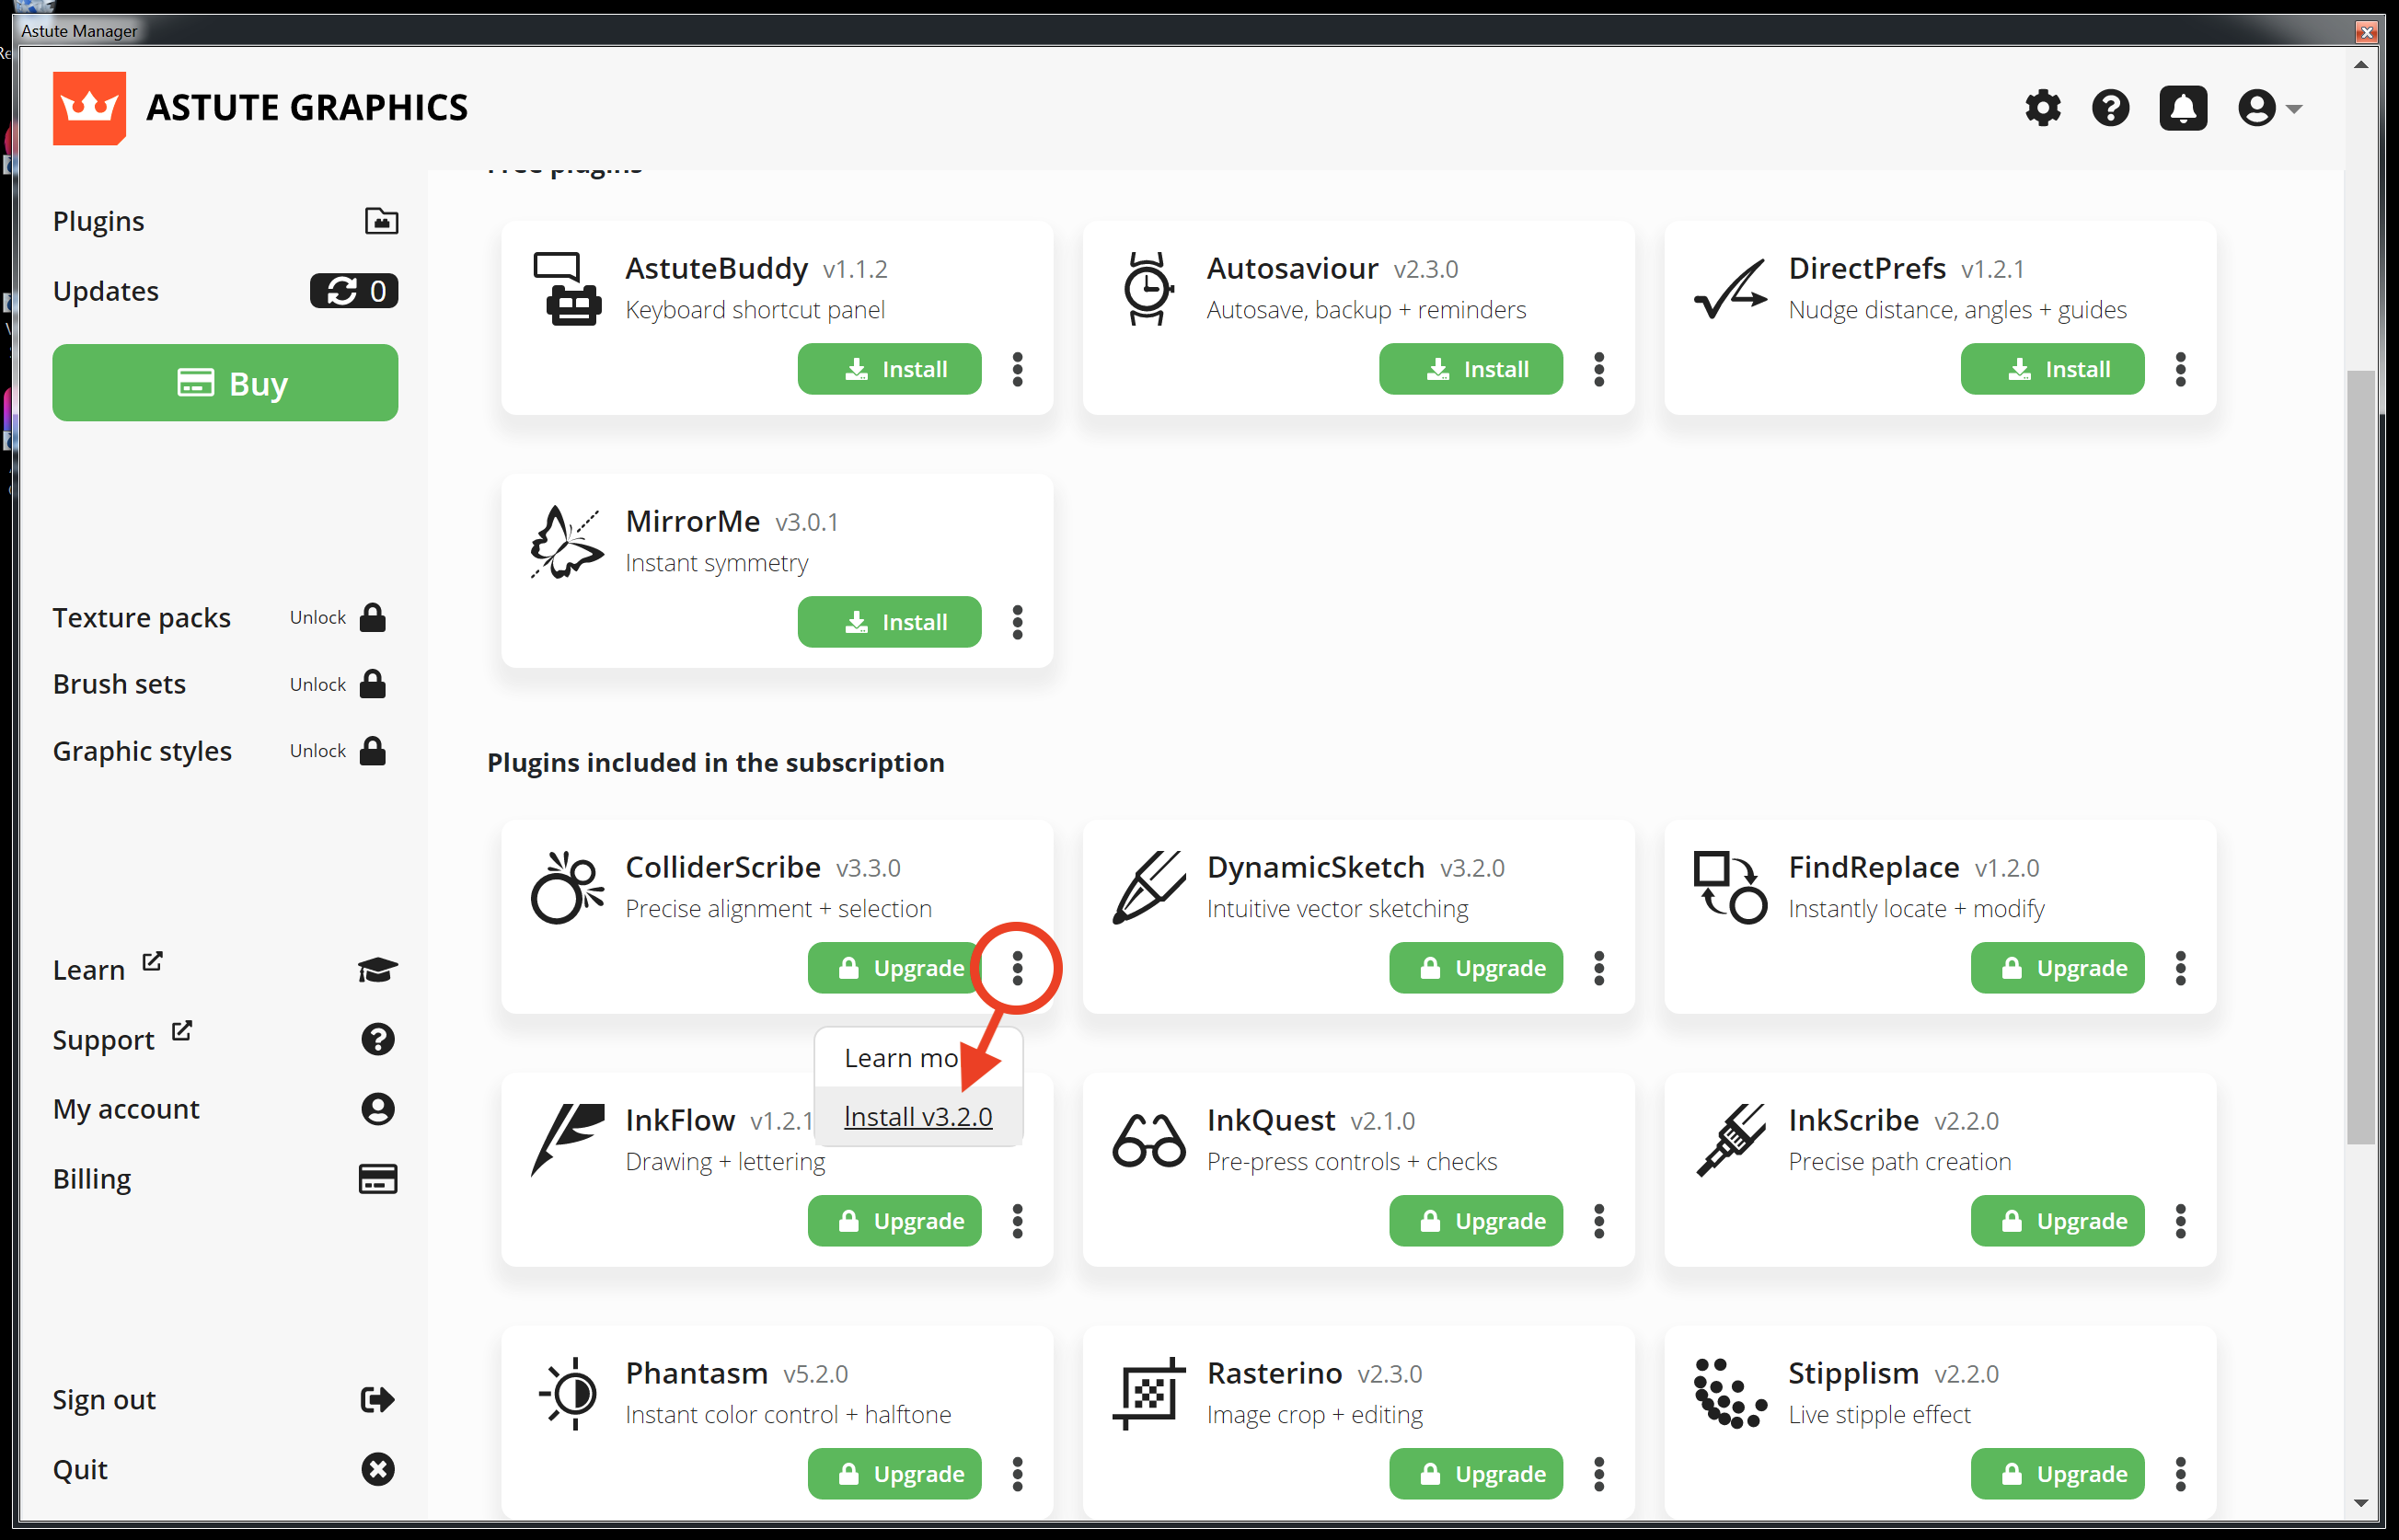Open InkScribe three-dot options menu
This screenshot has width=2399, height=1540.
(x=2181, y=1221)
